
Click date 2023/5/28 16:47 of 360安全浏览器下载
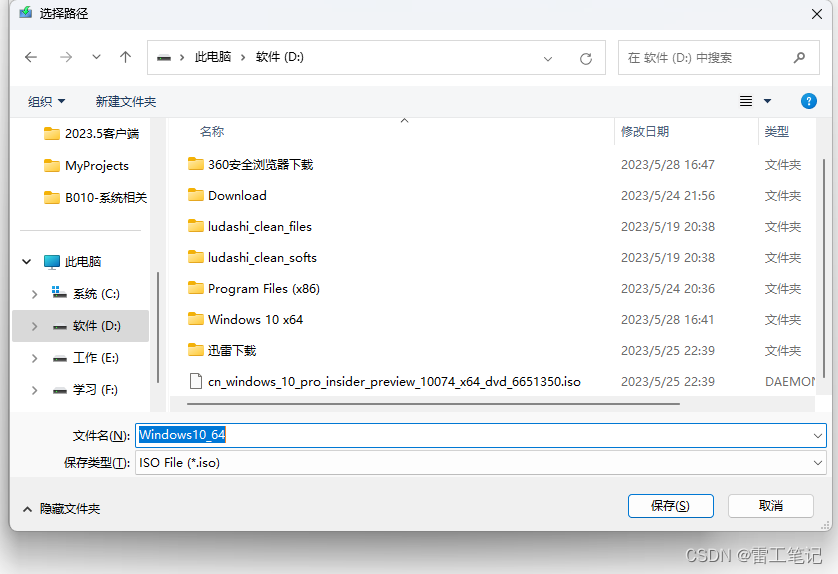pyautogui.click(x=668, y=165)
